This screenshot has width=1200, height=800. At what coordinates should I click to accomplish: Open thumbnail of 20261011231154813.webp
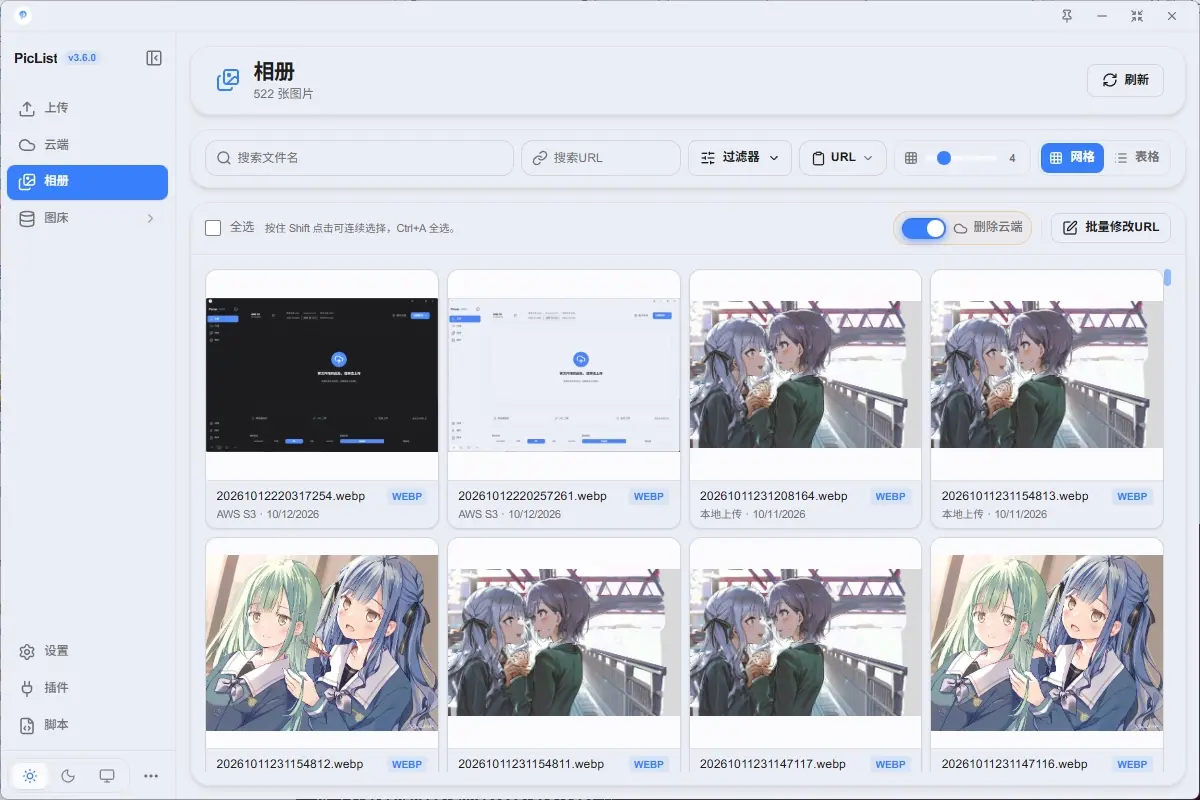(1047, 375)
